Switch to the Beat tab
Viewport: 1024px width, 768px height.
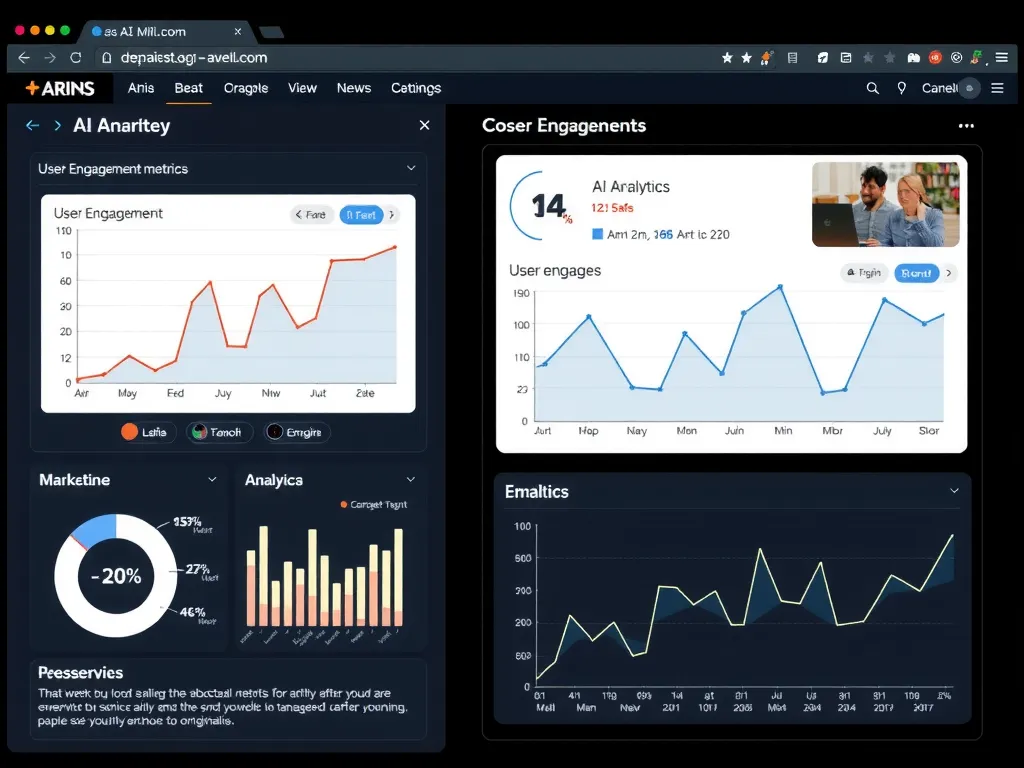[x=188, y=88]
